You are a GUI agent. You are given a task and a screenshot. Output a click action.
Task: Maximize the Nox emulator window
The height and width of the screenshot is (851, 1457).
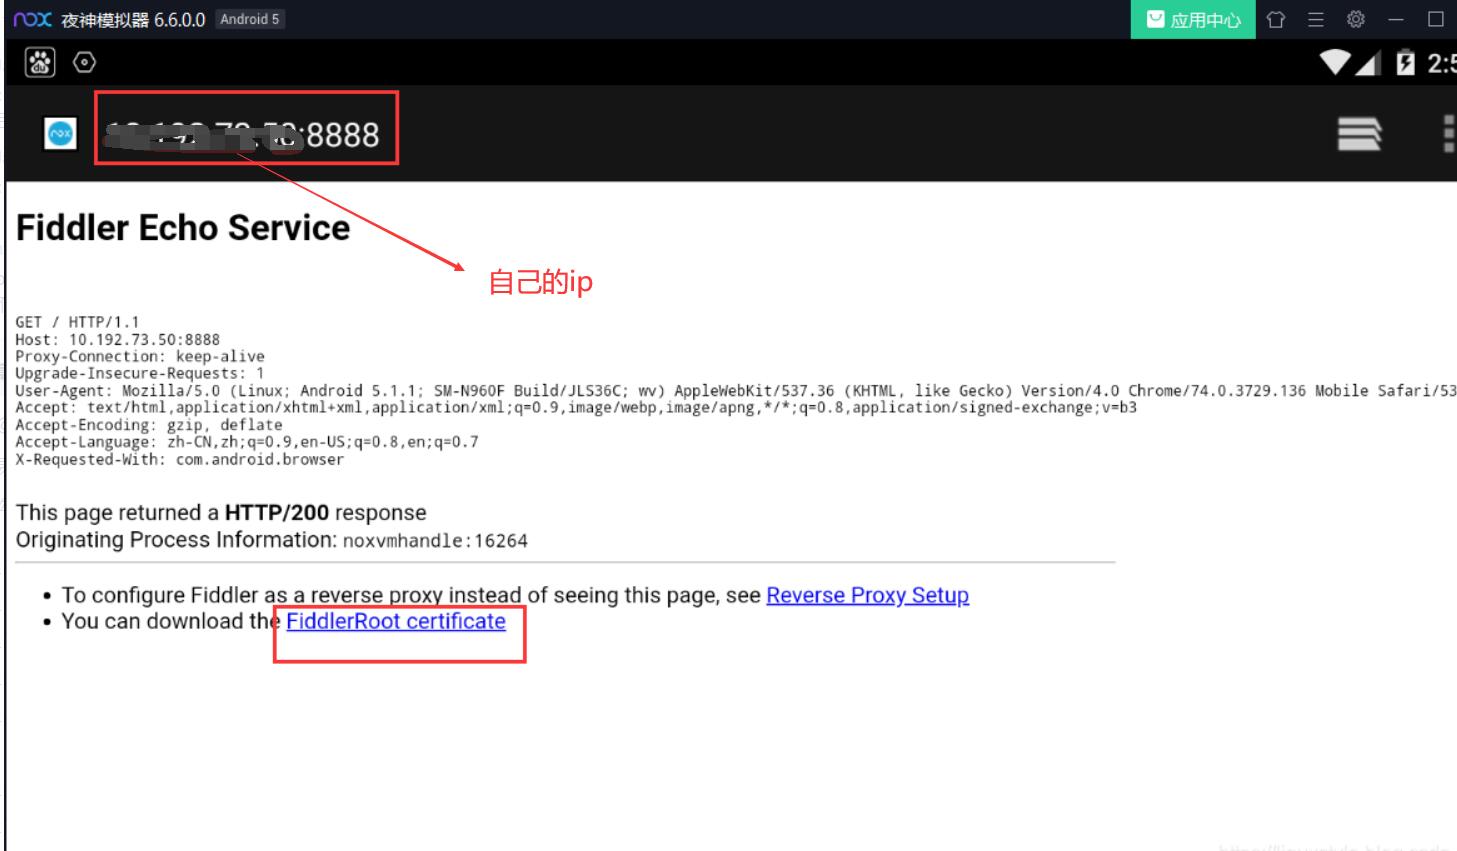[1436, 19]
